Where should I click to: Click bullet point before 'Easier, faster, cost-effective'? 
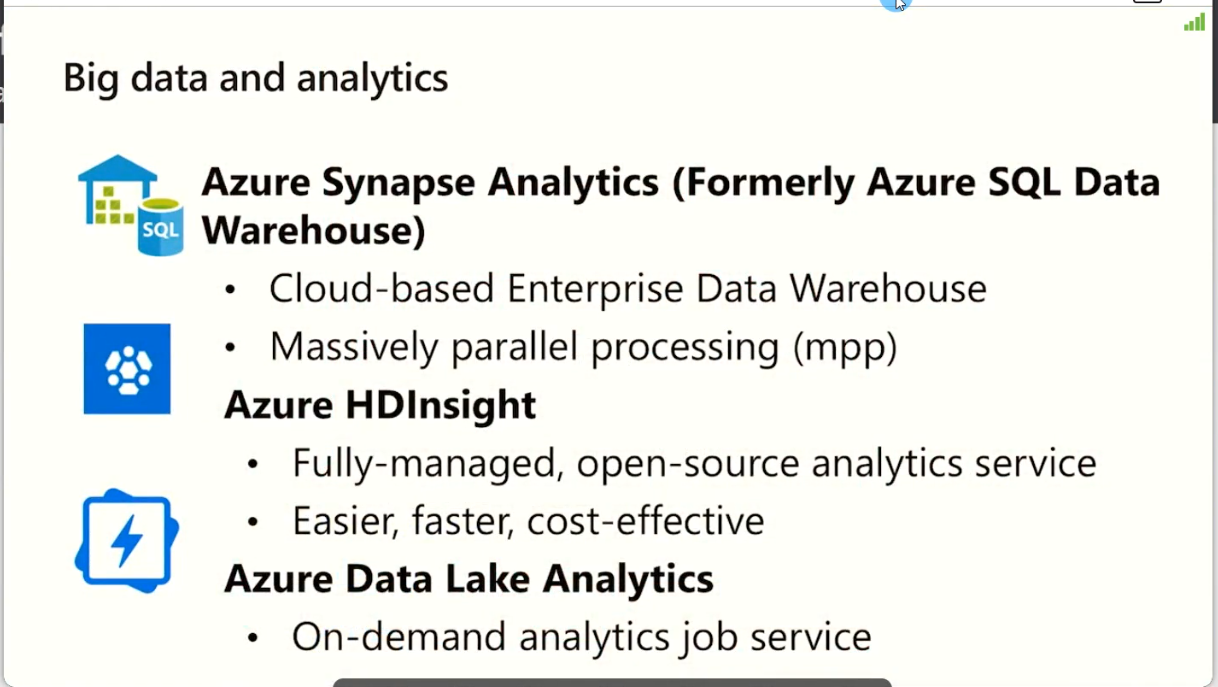[x=253, y=523]
